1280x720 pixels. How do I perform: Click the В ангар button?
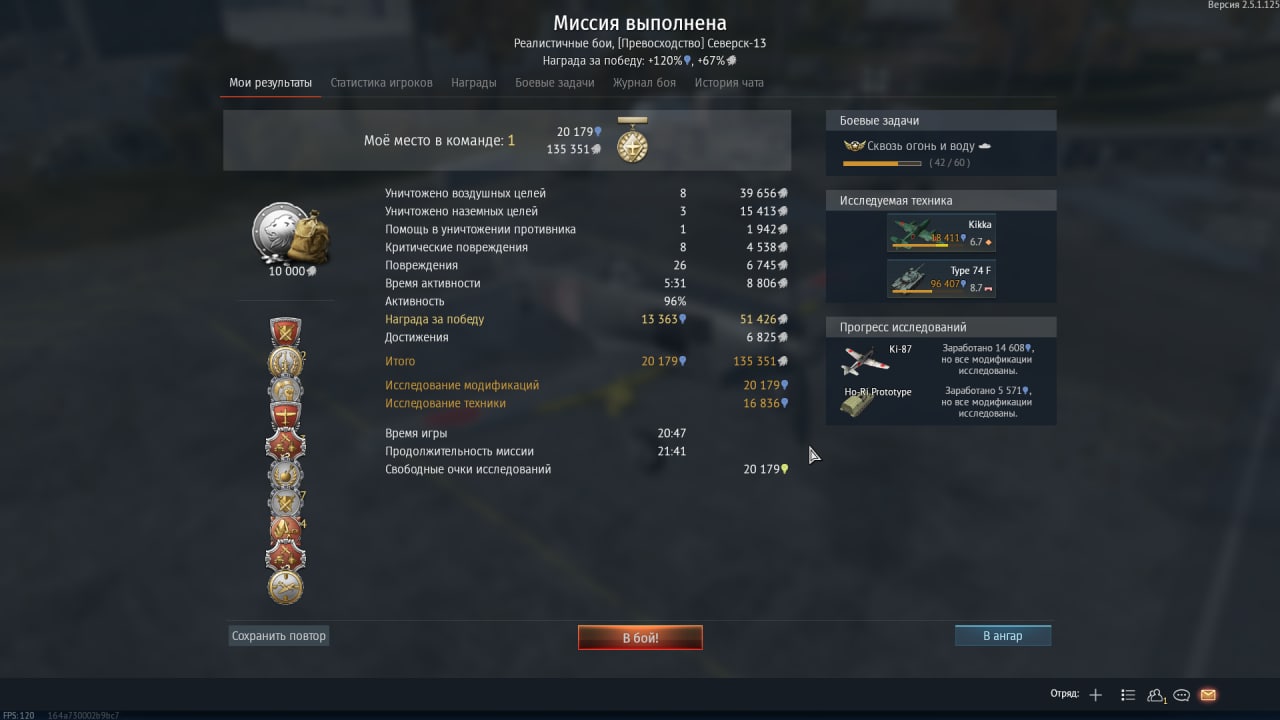point(1003,636)
